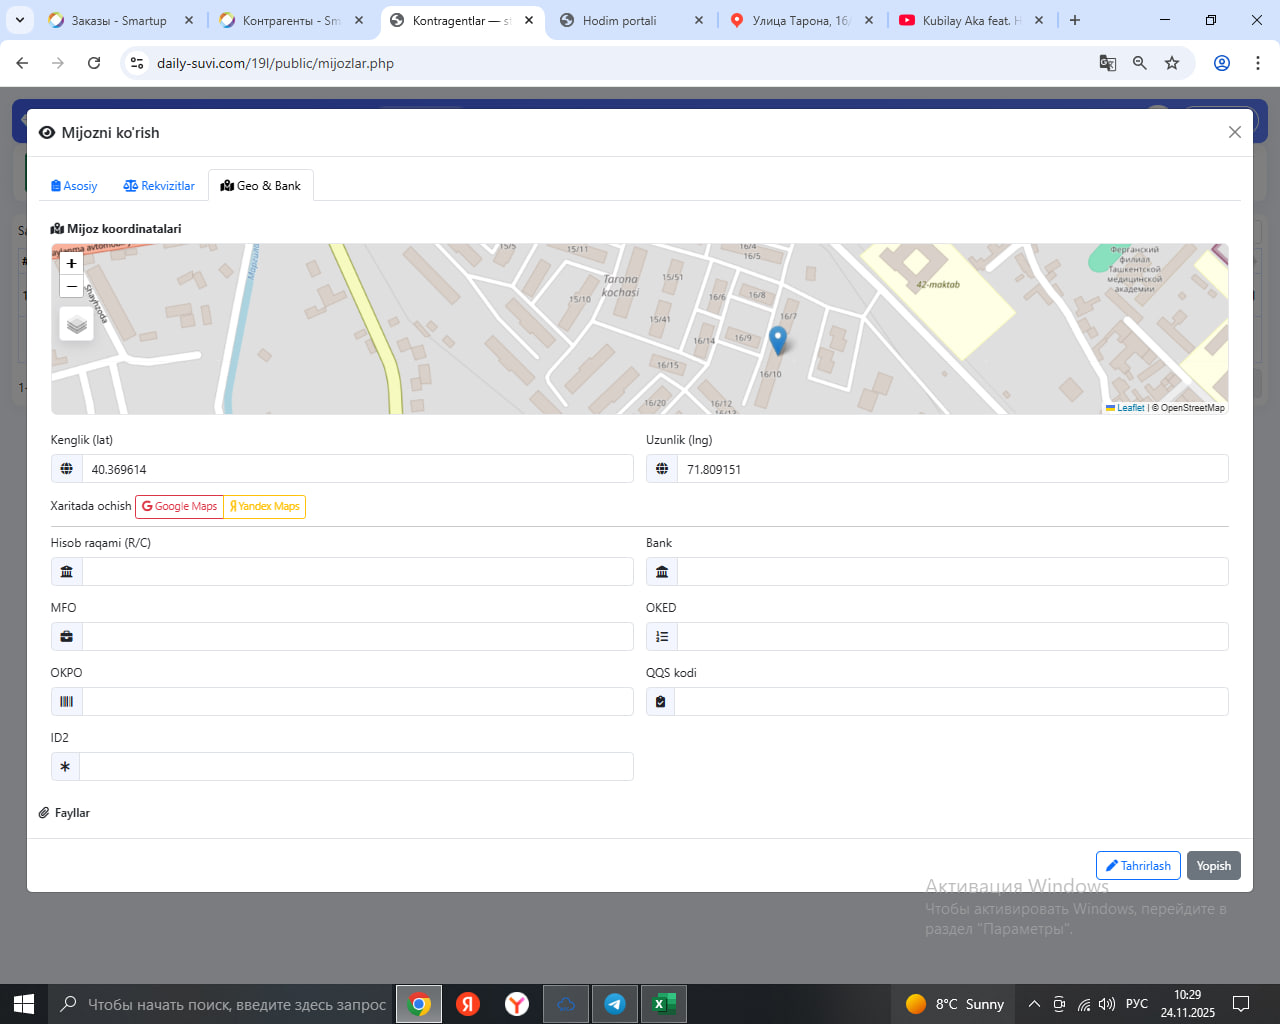Screen dimensions: 1280x1024
Task: Open location in Yandex Maps
Action: (x=264, y=507)
